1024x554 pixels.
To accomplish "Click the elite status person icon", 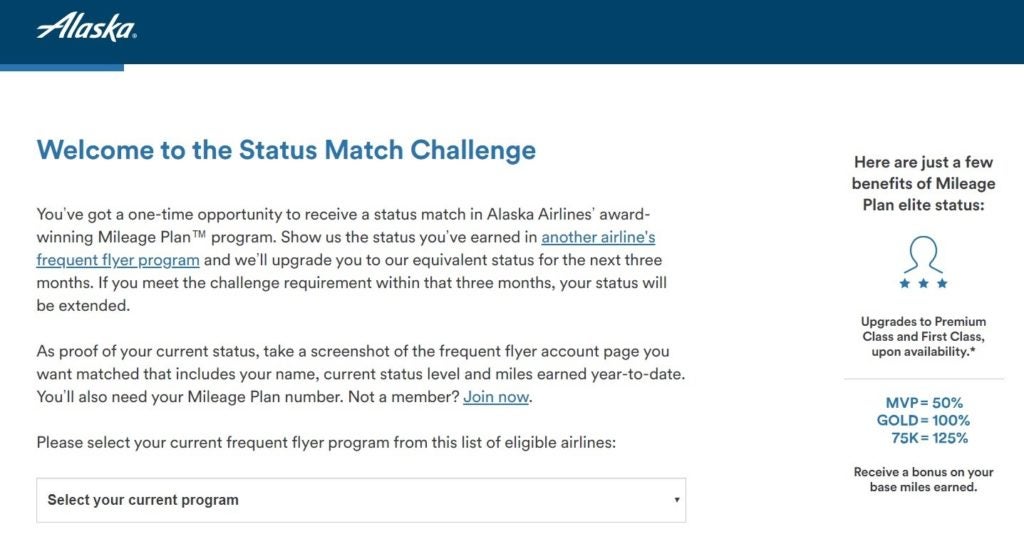I will coord(923,254).
